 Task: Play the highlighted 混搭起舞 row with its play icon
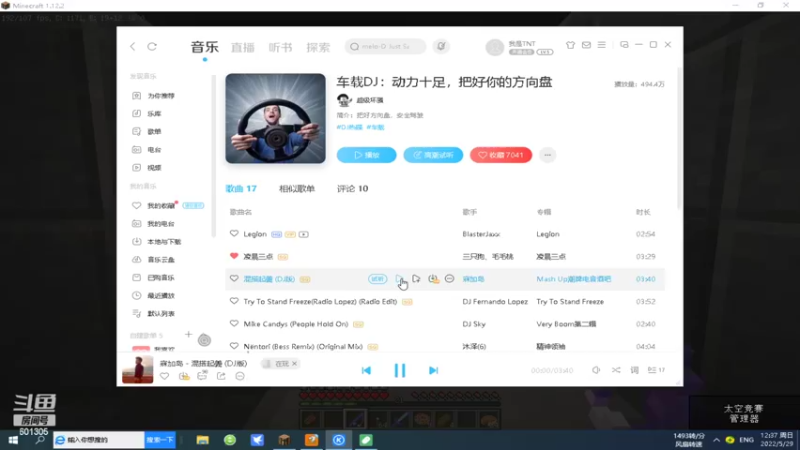click(399, 279)
